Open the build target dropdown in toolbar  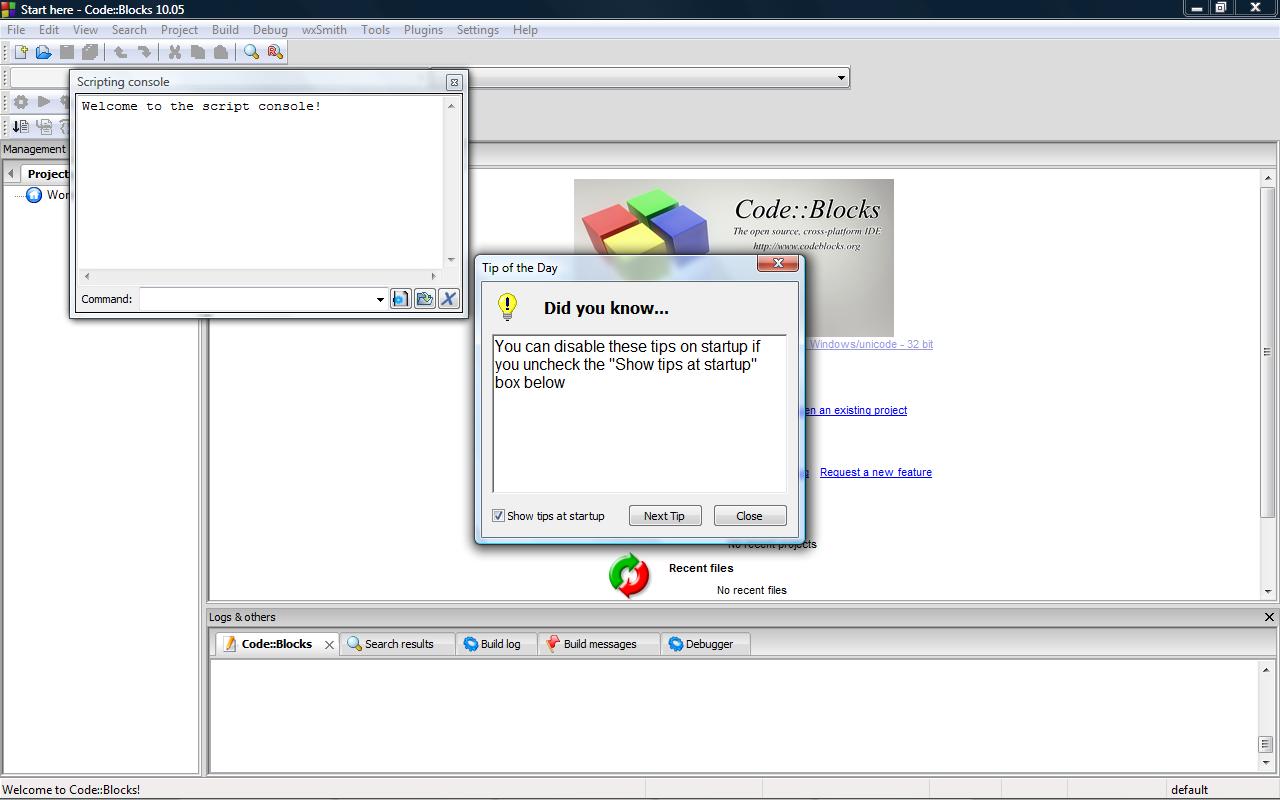click(841, 77)
